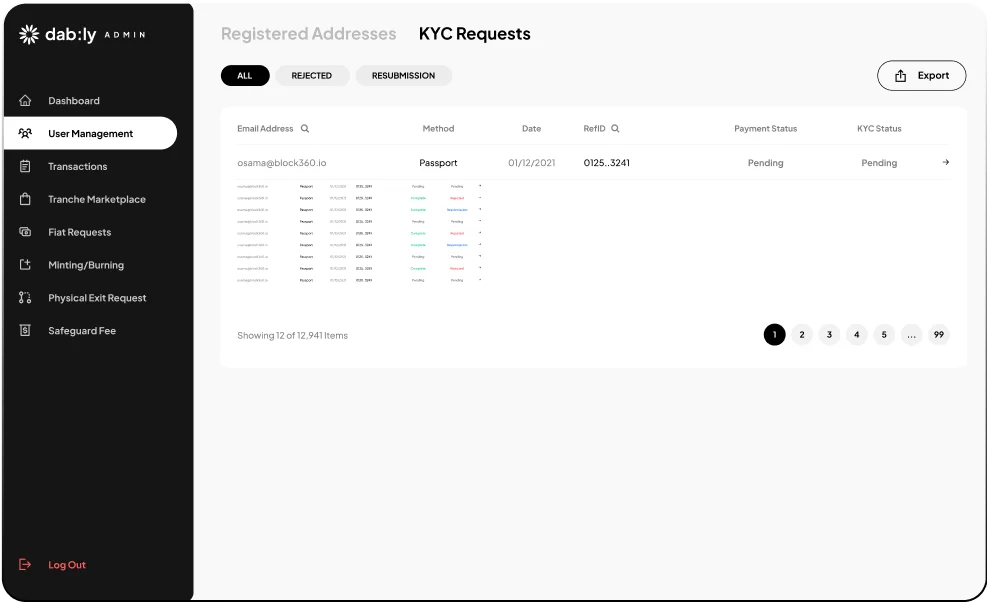Open the Safeguard Fee icon
The width and height of the screenshot is (987, 602).
tap(25, 330)
